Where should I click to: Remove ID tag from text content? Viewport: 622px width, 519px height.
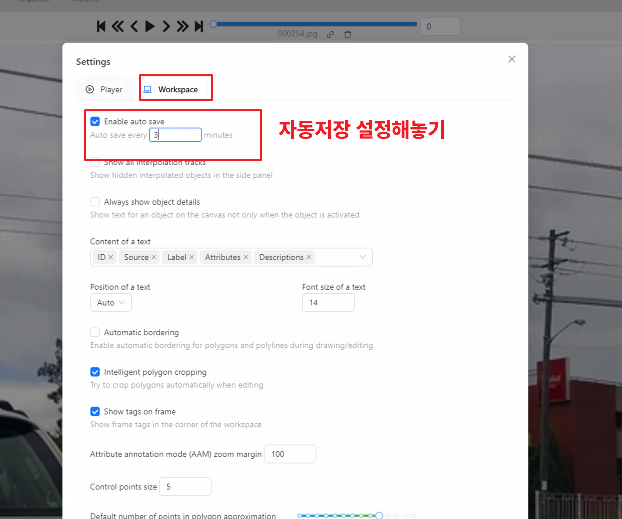tap(111, 257)
